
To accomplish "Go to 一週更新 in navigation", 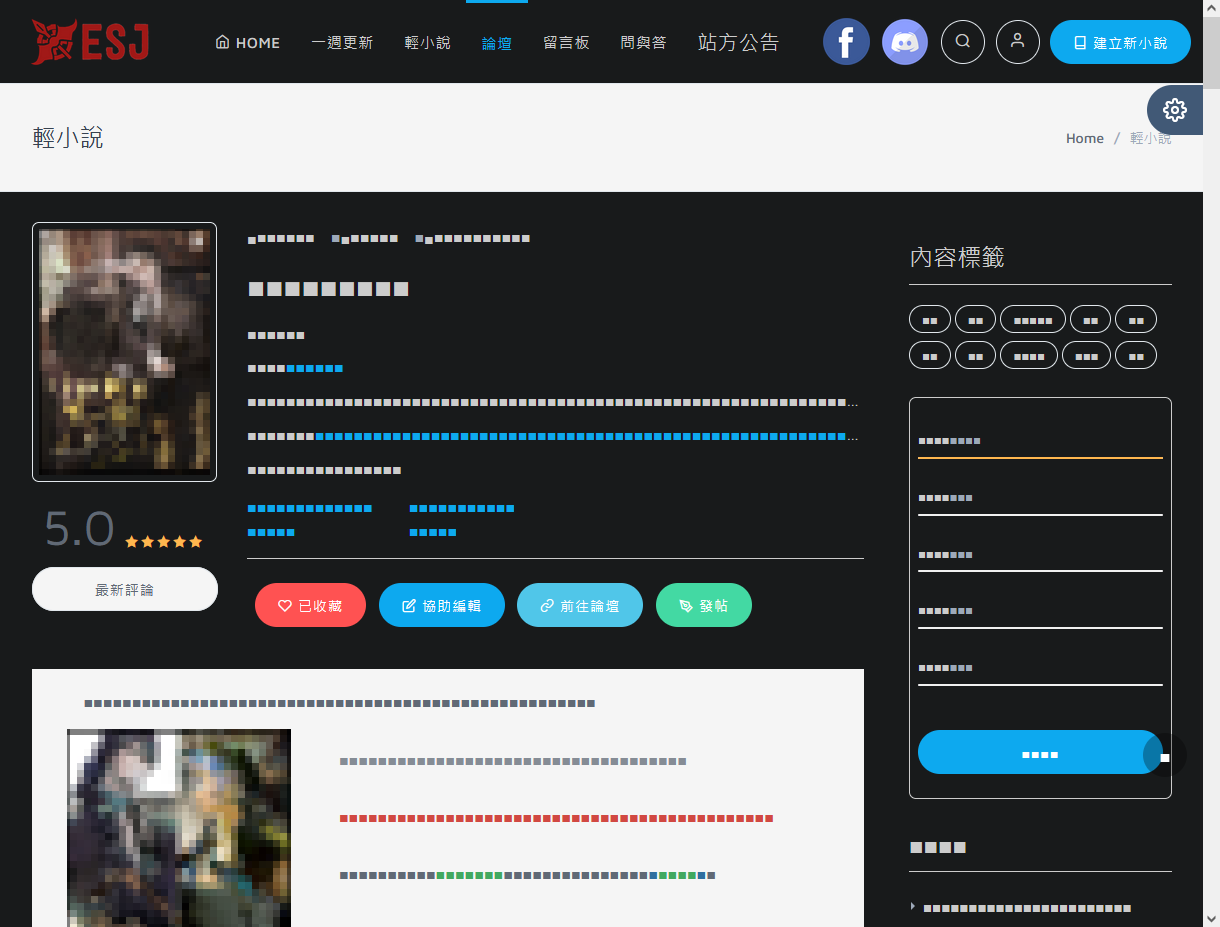I will pos(342,43).
